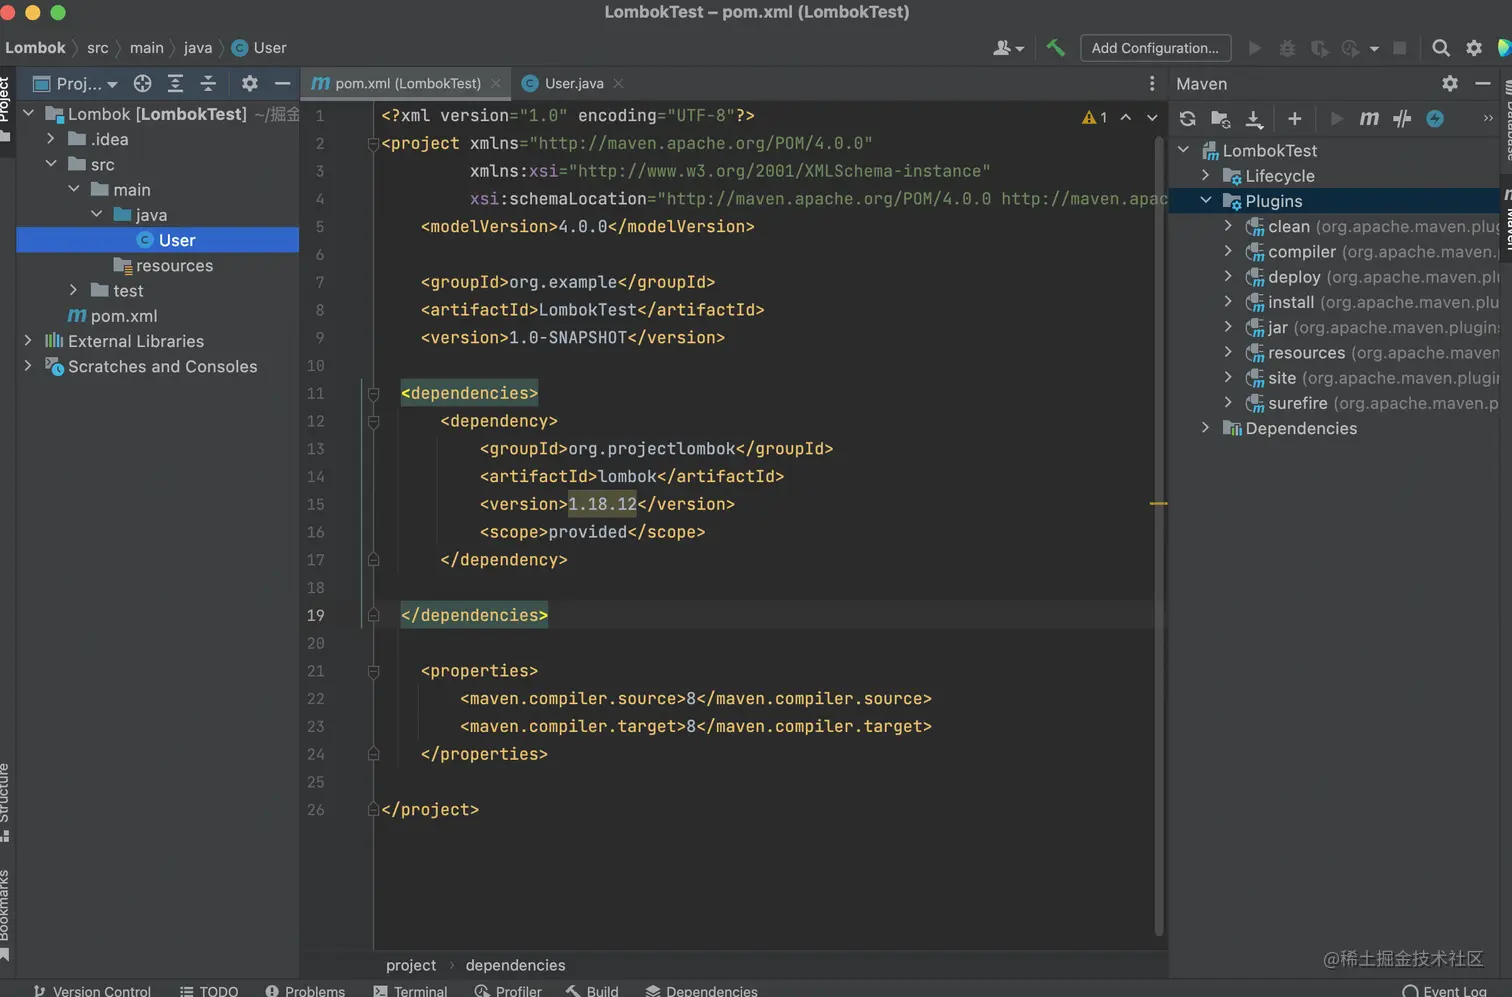This screenshot has width=1512, height=997.
Task: Expand the .idea folder in project tree
Action: click(x=51, y=139)
